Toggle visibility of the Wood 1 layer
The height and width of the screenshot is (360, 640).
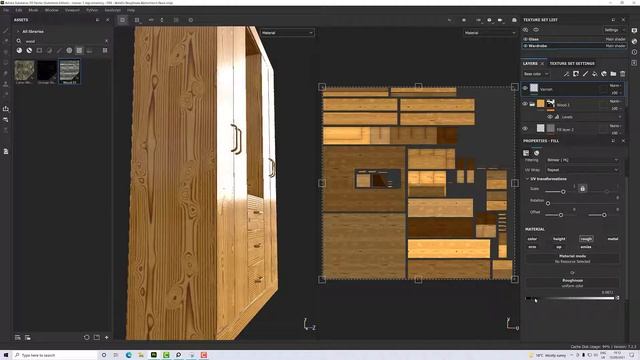[525, 104]
